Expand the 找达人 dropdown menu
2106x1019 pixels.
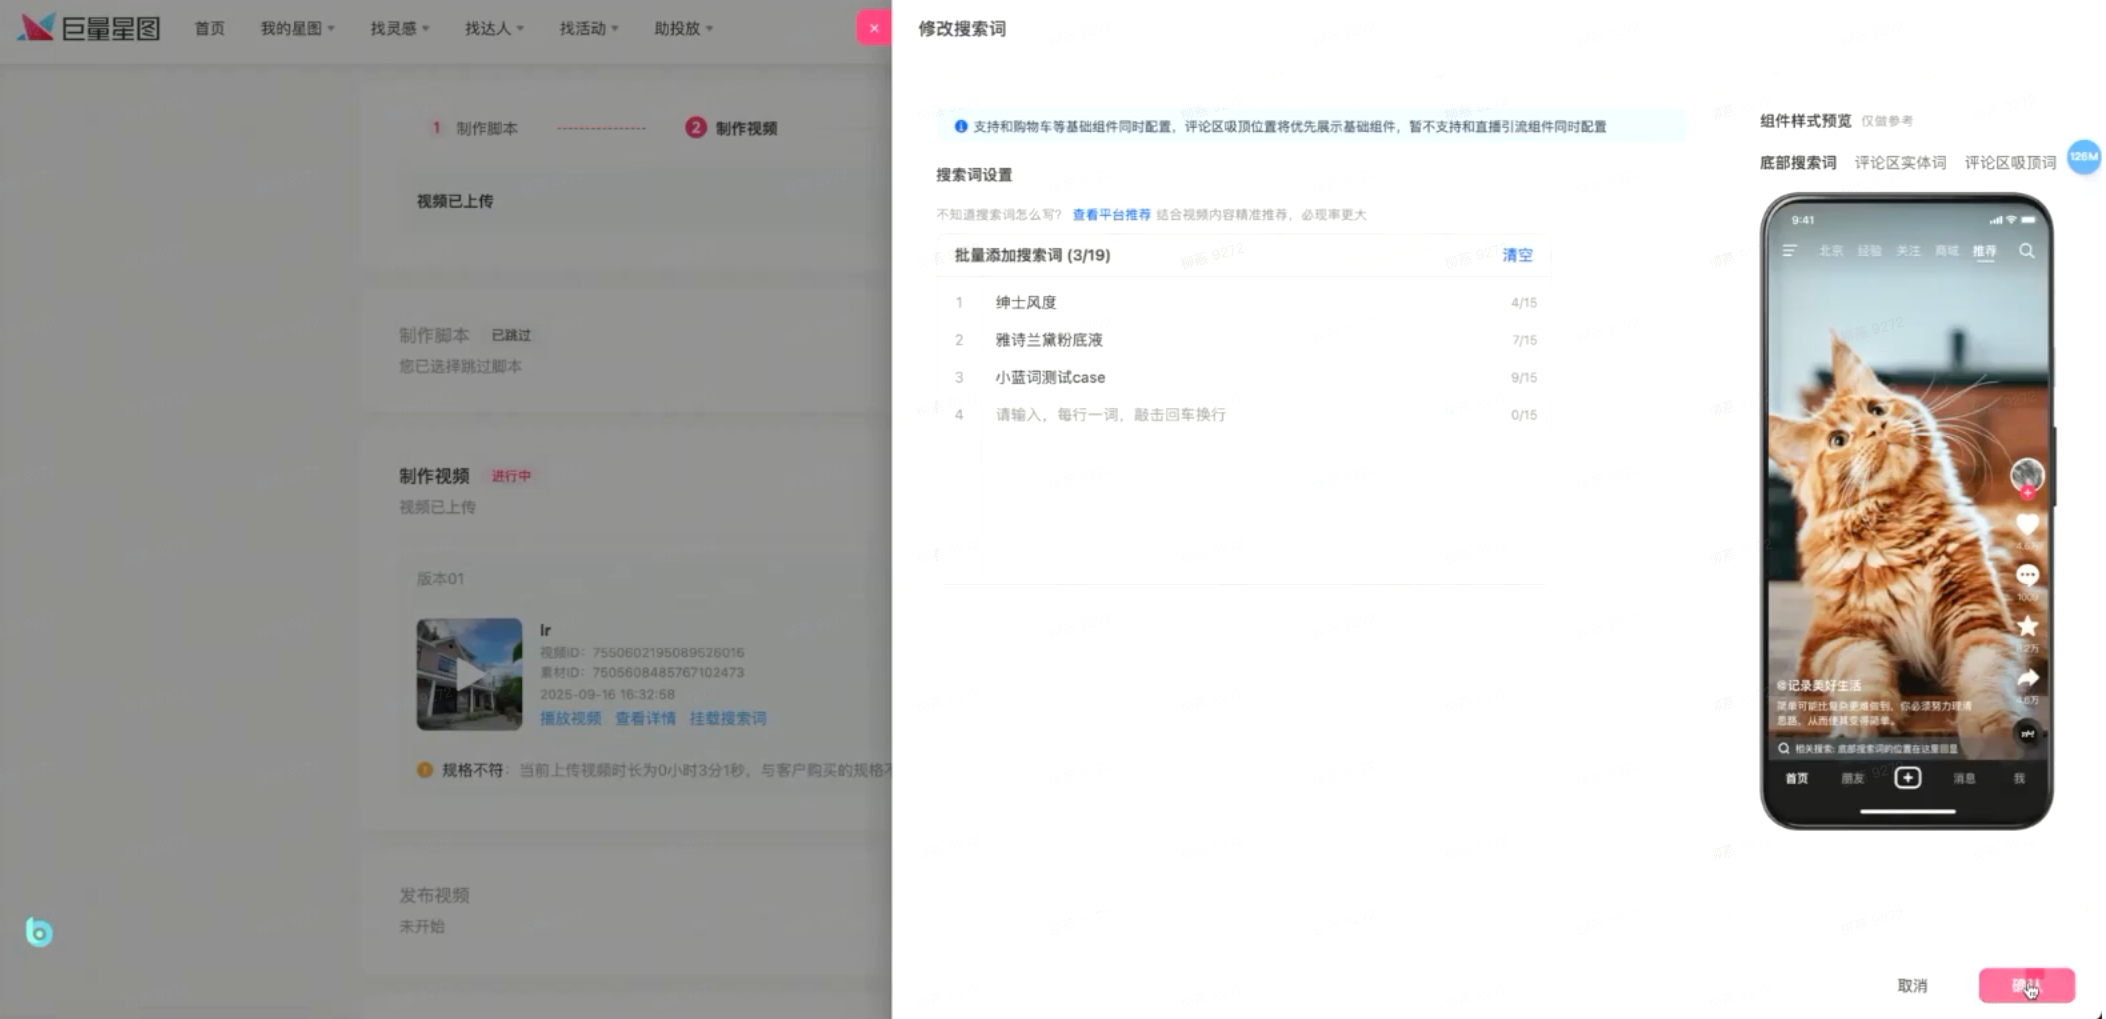(493, 28)
